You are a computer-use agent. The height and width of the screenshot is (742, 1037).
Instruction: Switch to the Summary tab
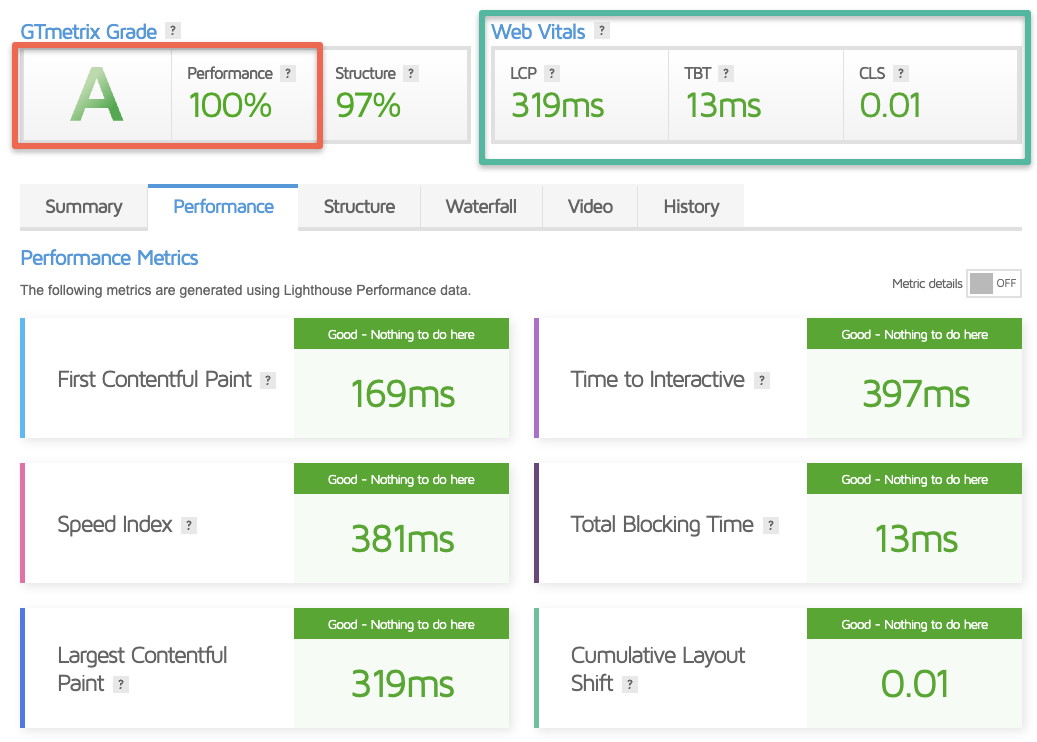pos(83,206)
